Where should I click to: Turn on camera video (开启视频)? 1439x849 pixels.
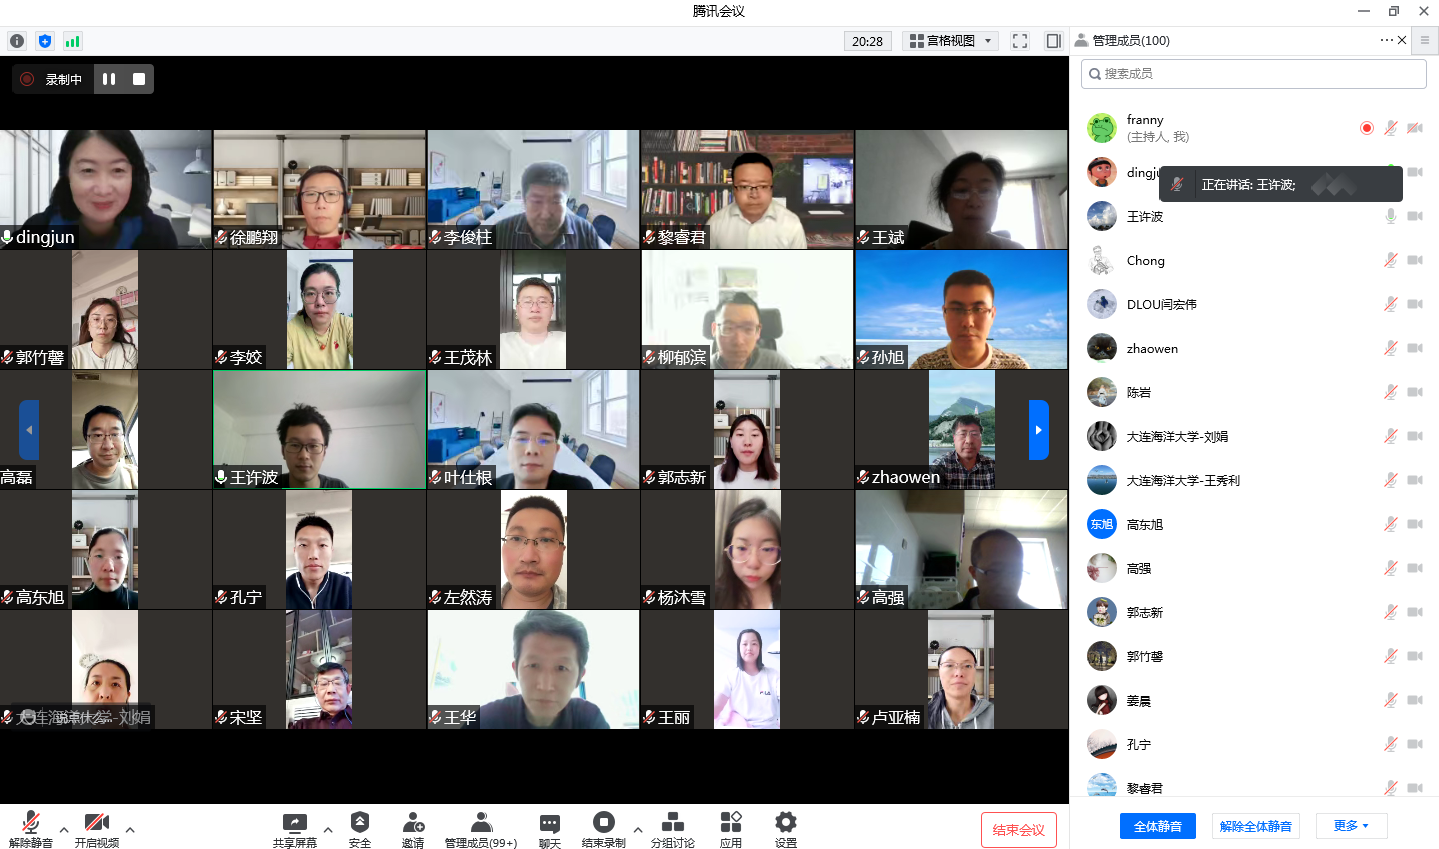[97, 828]
